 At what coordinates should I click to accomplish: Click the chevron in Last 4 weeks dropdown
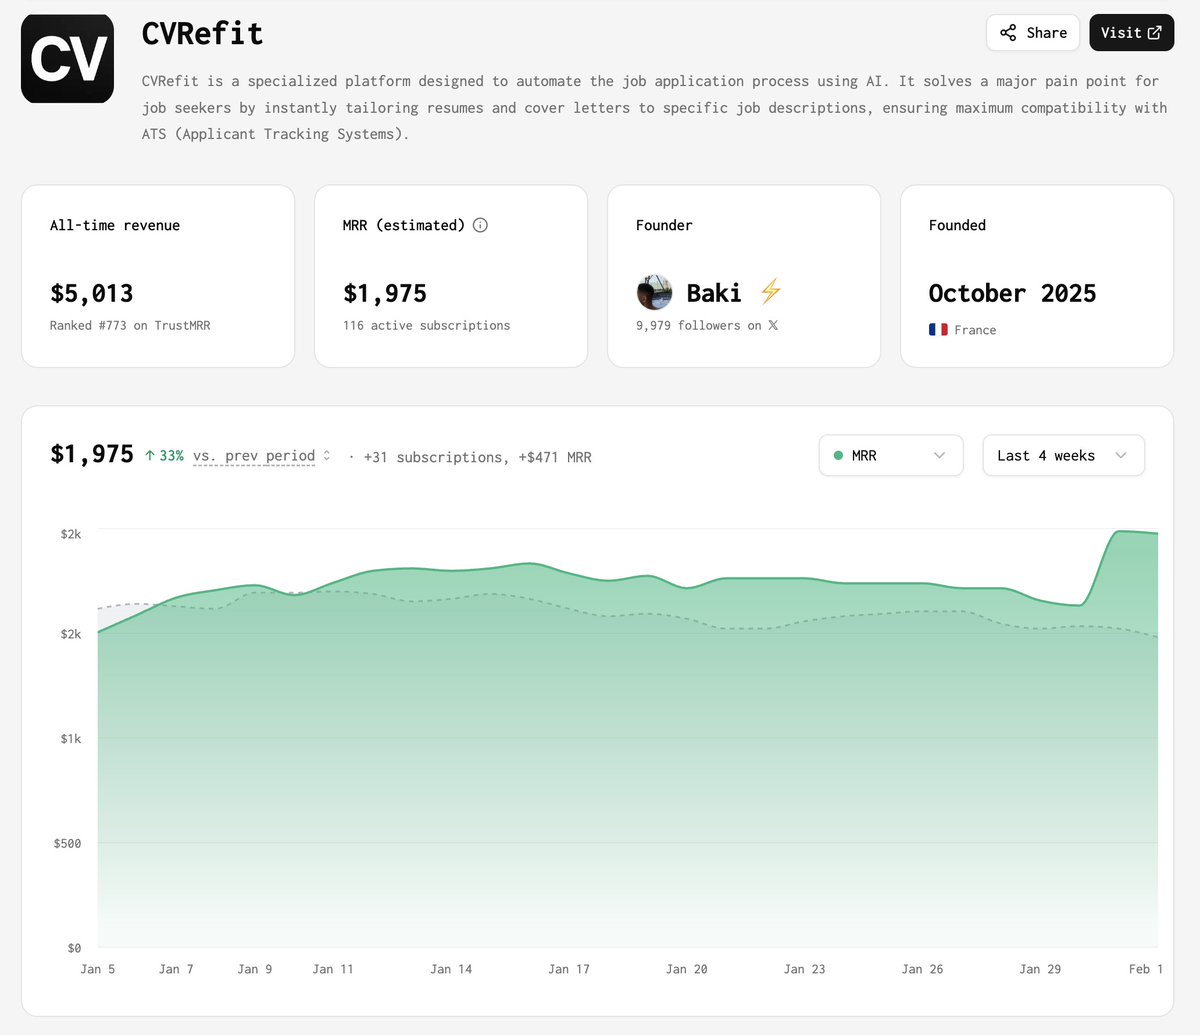click(1121, 456)
